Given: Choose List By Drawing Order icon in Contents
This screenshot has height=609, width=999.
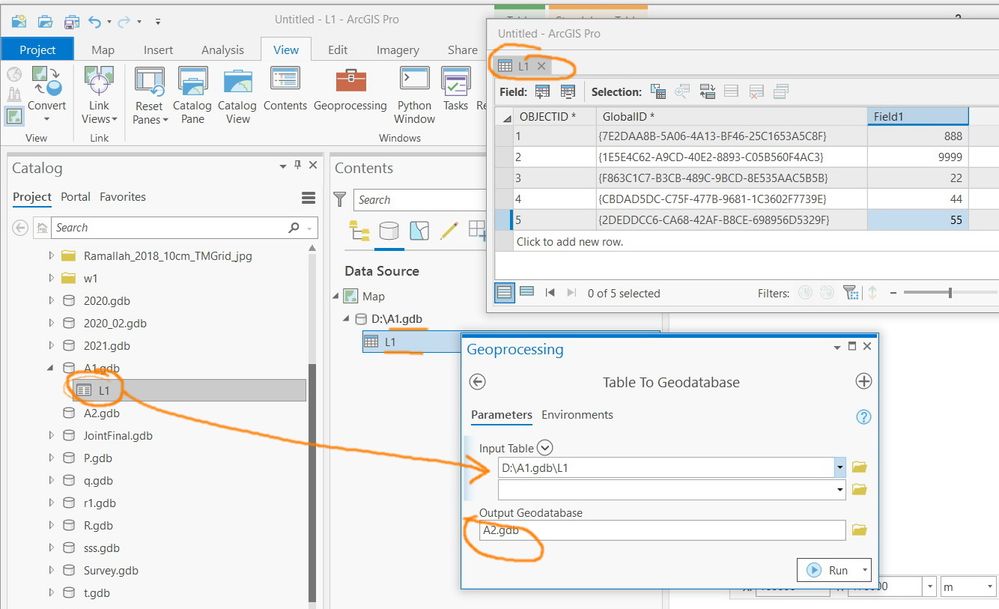Looking at the screenshot, I should [359, 231].
